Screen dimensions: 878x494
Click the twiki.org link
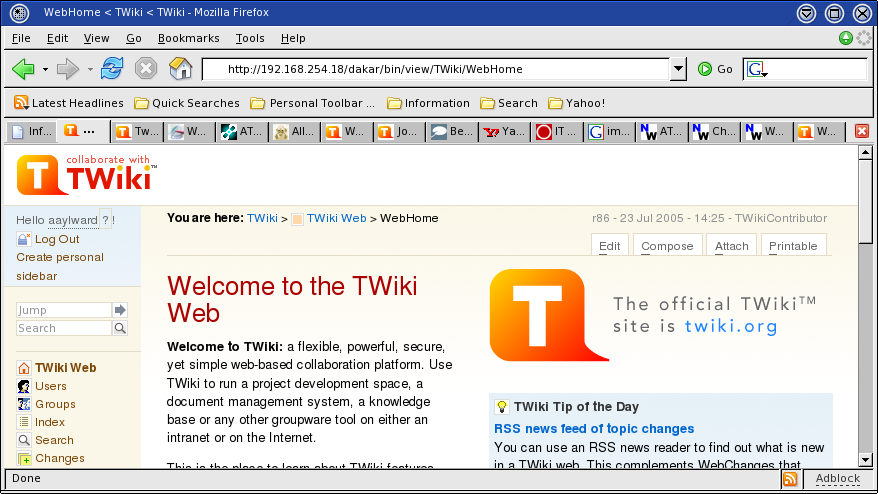(x=731, y=327)
